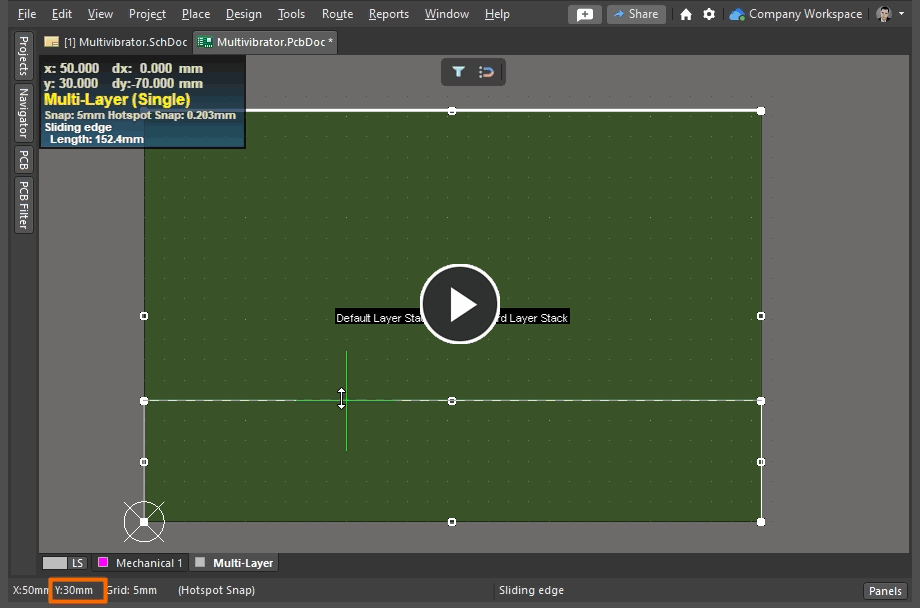Viewport: 920px width, 608px height.
Task: Select the filter icon in the toolbar
Action: click(459, 72)
